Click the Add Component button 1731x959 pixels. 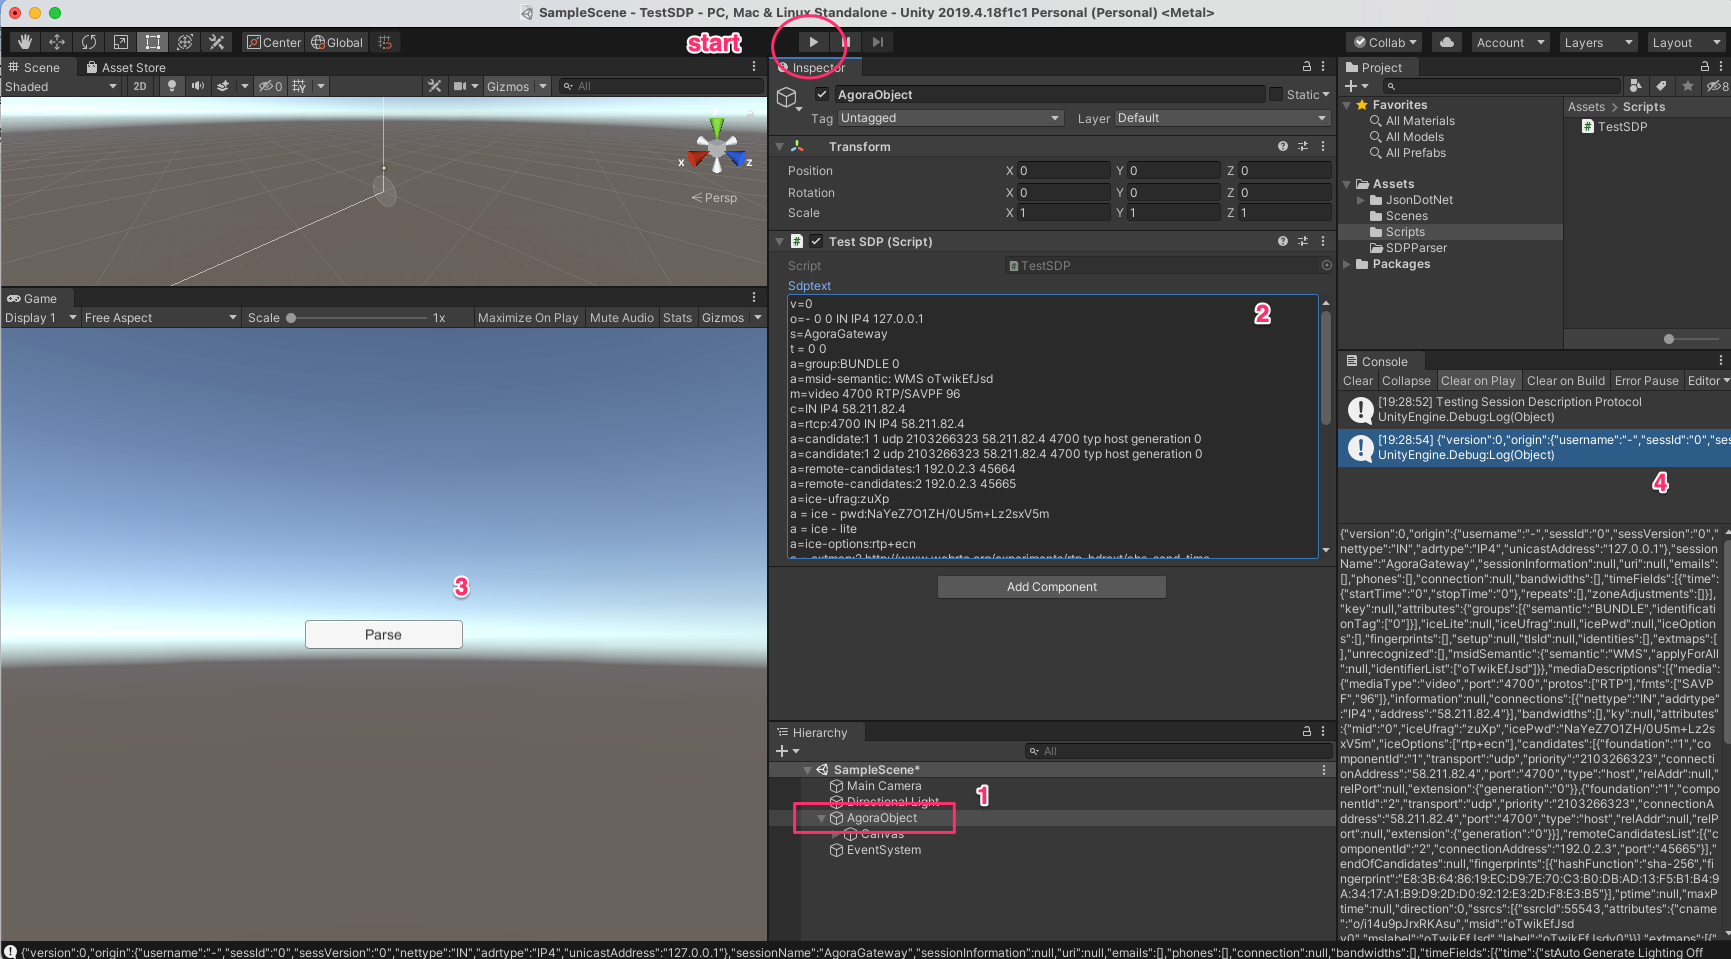[x=1052, y=586]
